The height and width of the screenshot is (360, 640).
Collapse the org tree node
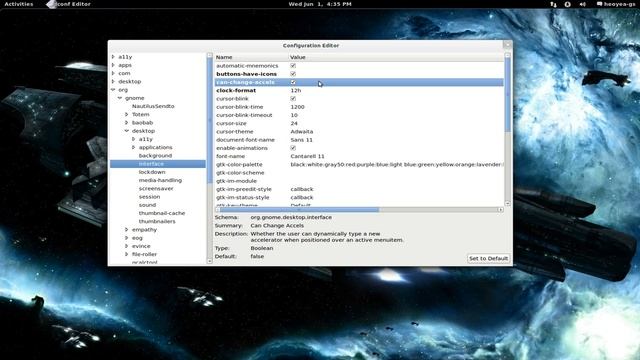coord(113,89)
